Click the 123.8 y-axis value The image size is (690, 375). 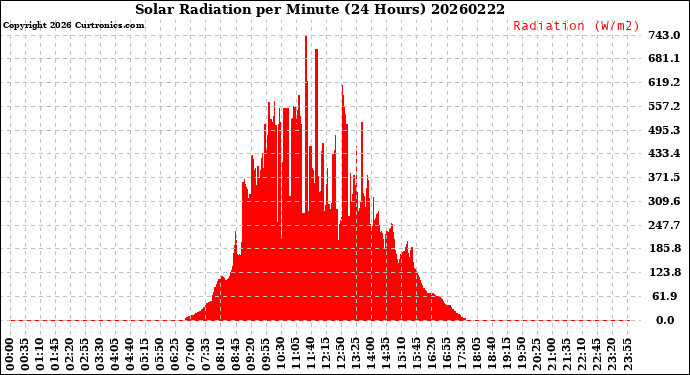pyautogui.click(x=664, y=272)
